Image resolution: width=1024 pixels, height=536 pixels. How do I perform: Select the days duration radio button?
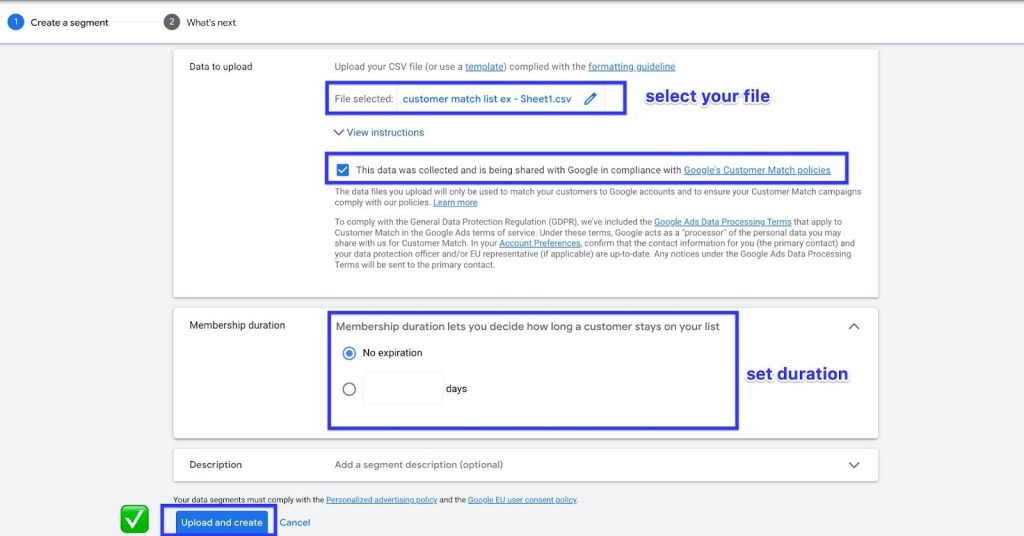[x=349, y=389]
